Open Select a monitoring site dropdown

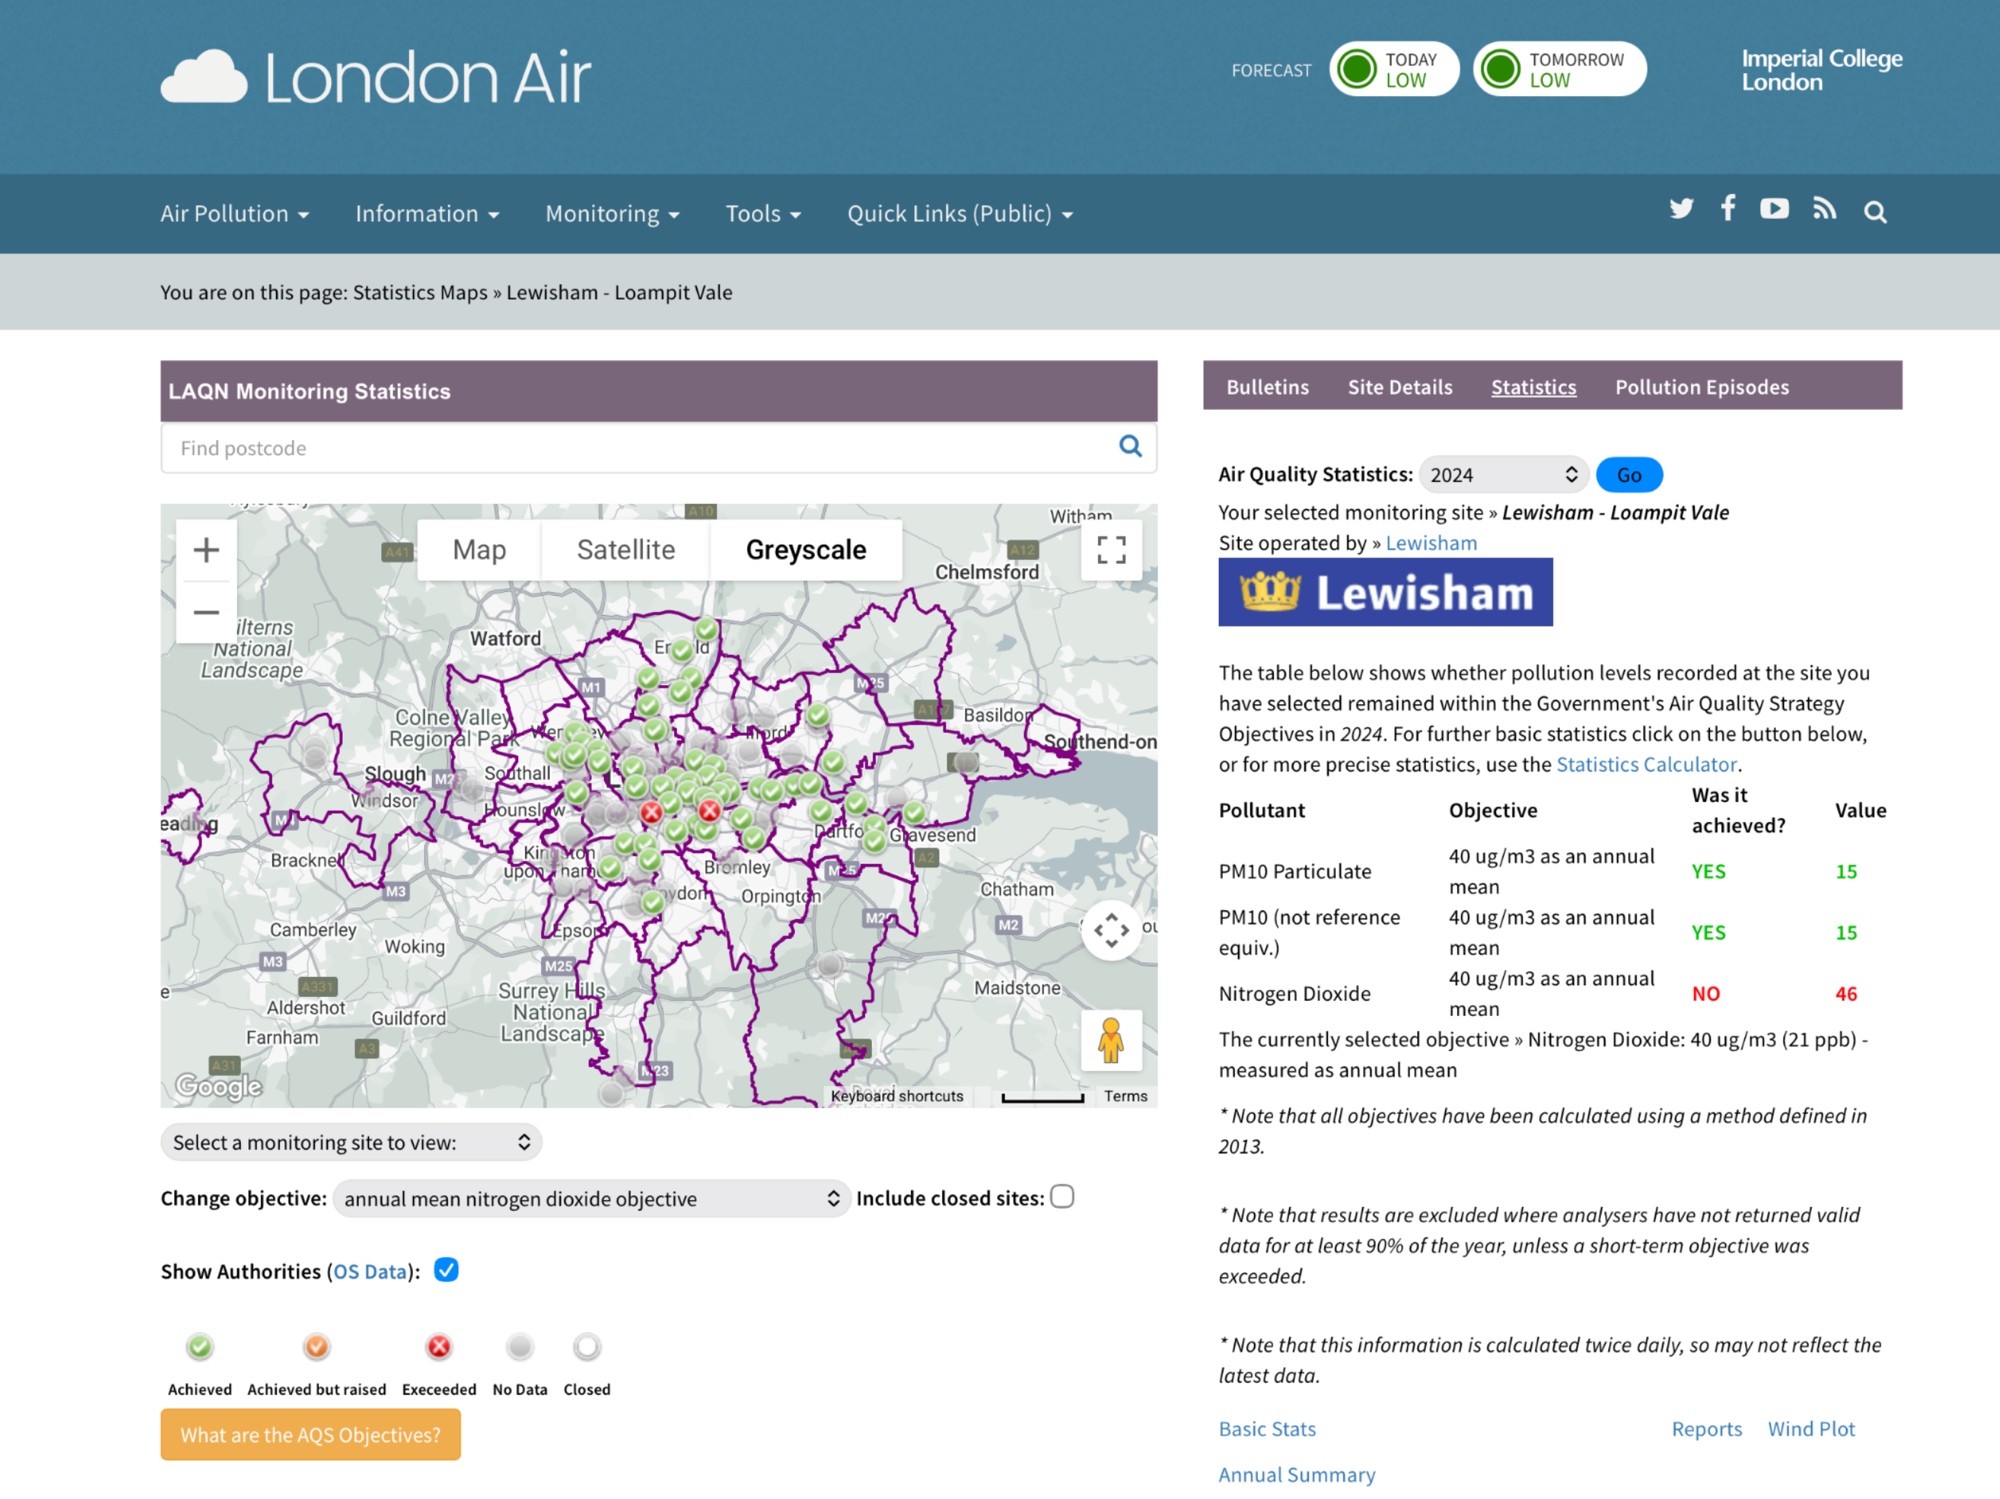[x=351, y=1142]
